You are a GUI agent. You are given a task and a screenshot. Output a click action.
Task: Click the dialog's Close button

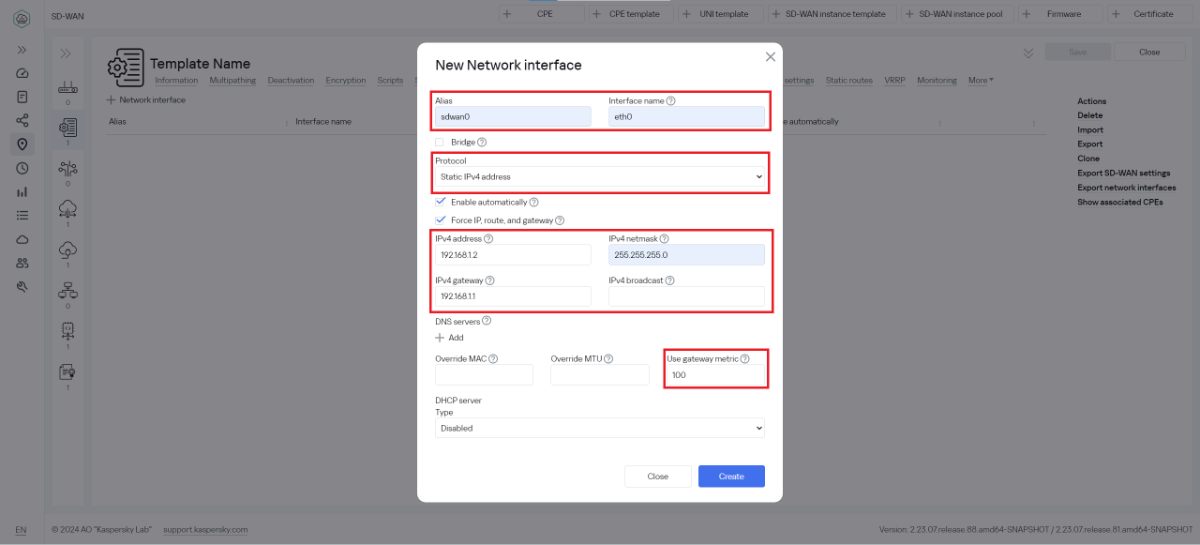coord(657,476)
